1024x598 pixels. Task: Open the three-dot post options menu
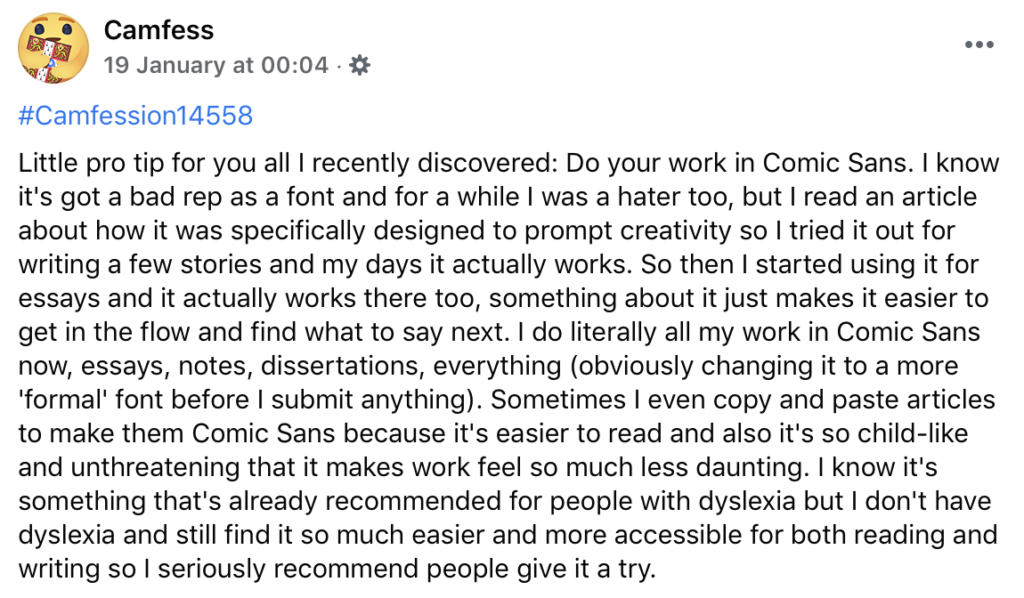[x=979, y=44]
